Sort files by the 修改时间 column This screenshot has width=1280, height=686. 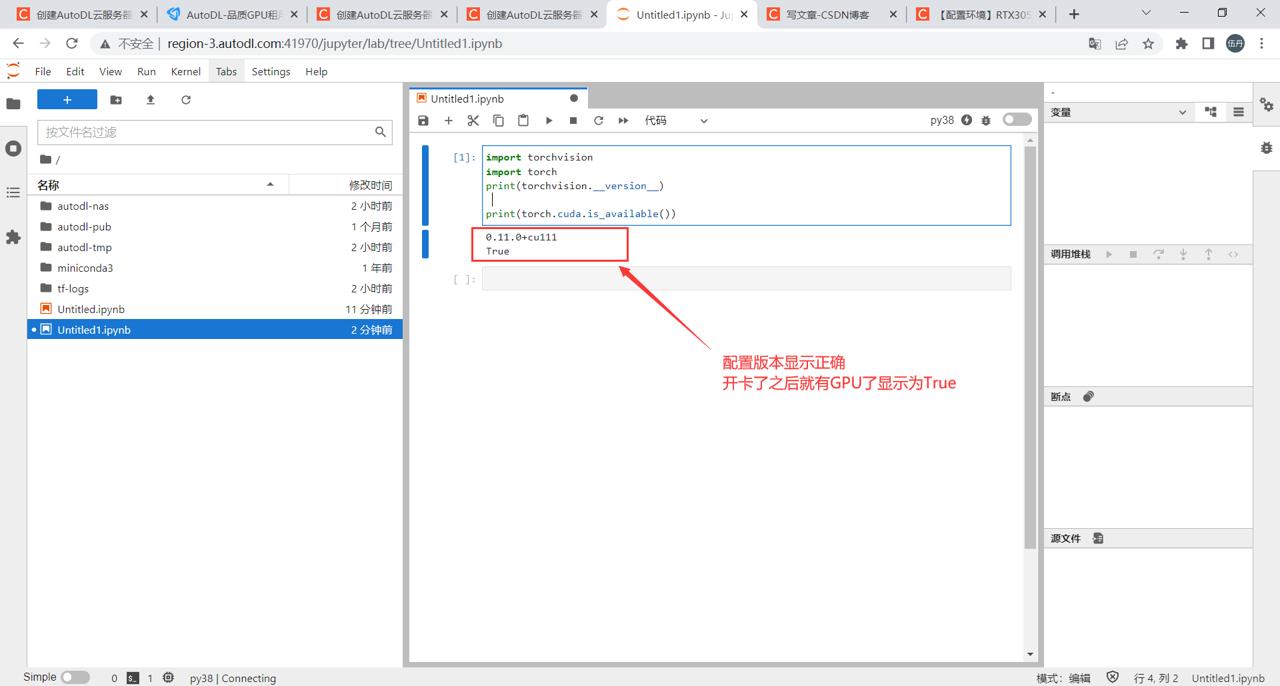346,185
